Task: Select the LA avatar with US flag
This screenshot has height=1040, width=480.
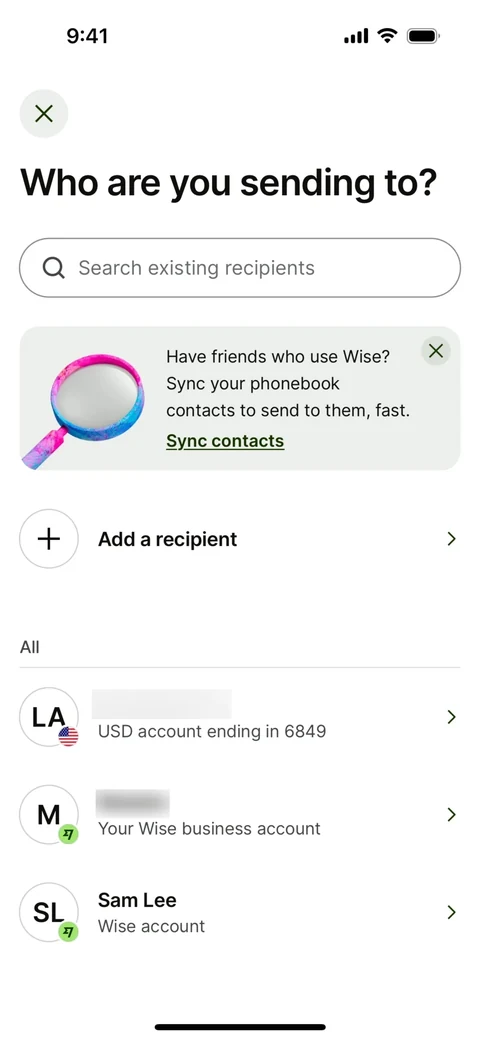Action: 49,717
